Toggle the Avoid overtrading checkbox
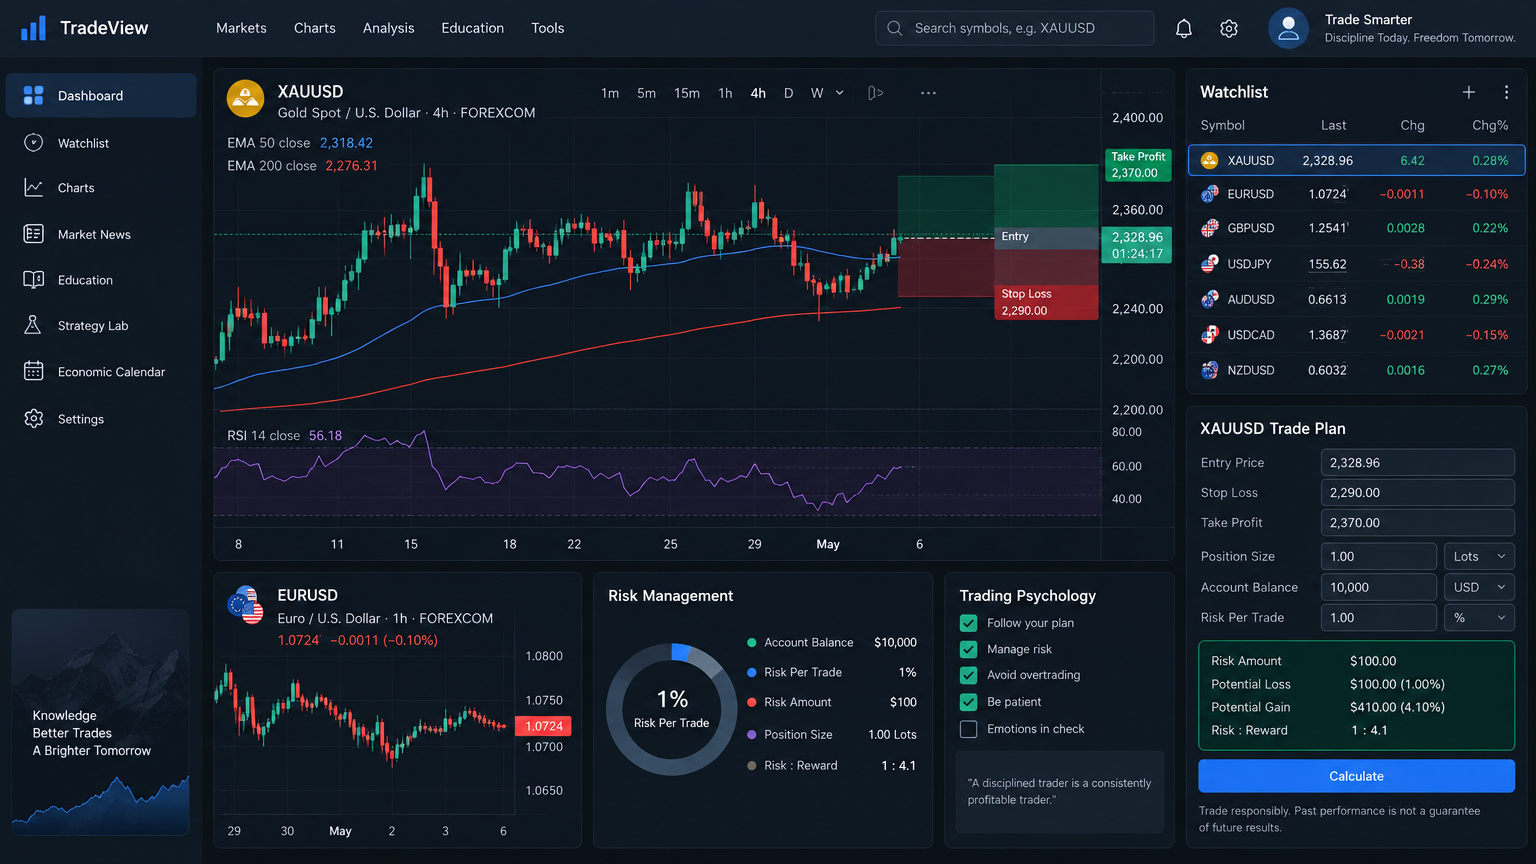The height and width of the screenshot is (864, 1536). pyautogui.click(x=968, y=675)
